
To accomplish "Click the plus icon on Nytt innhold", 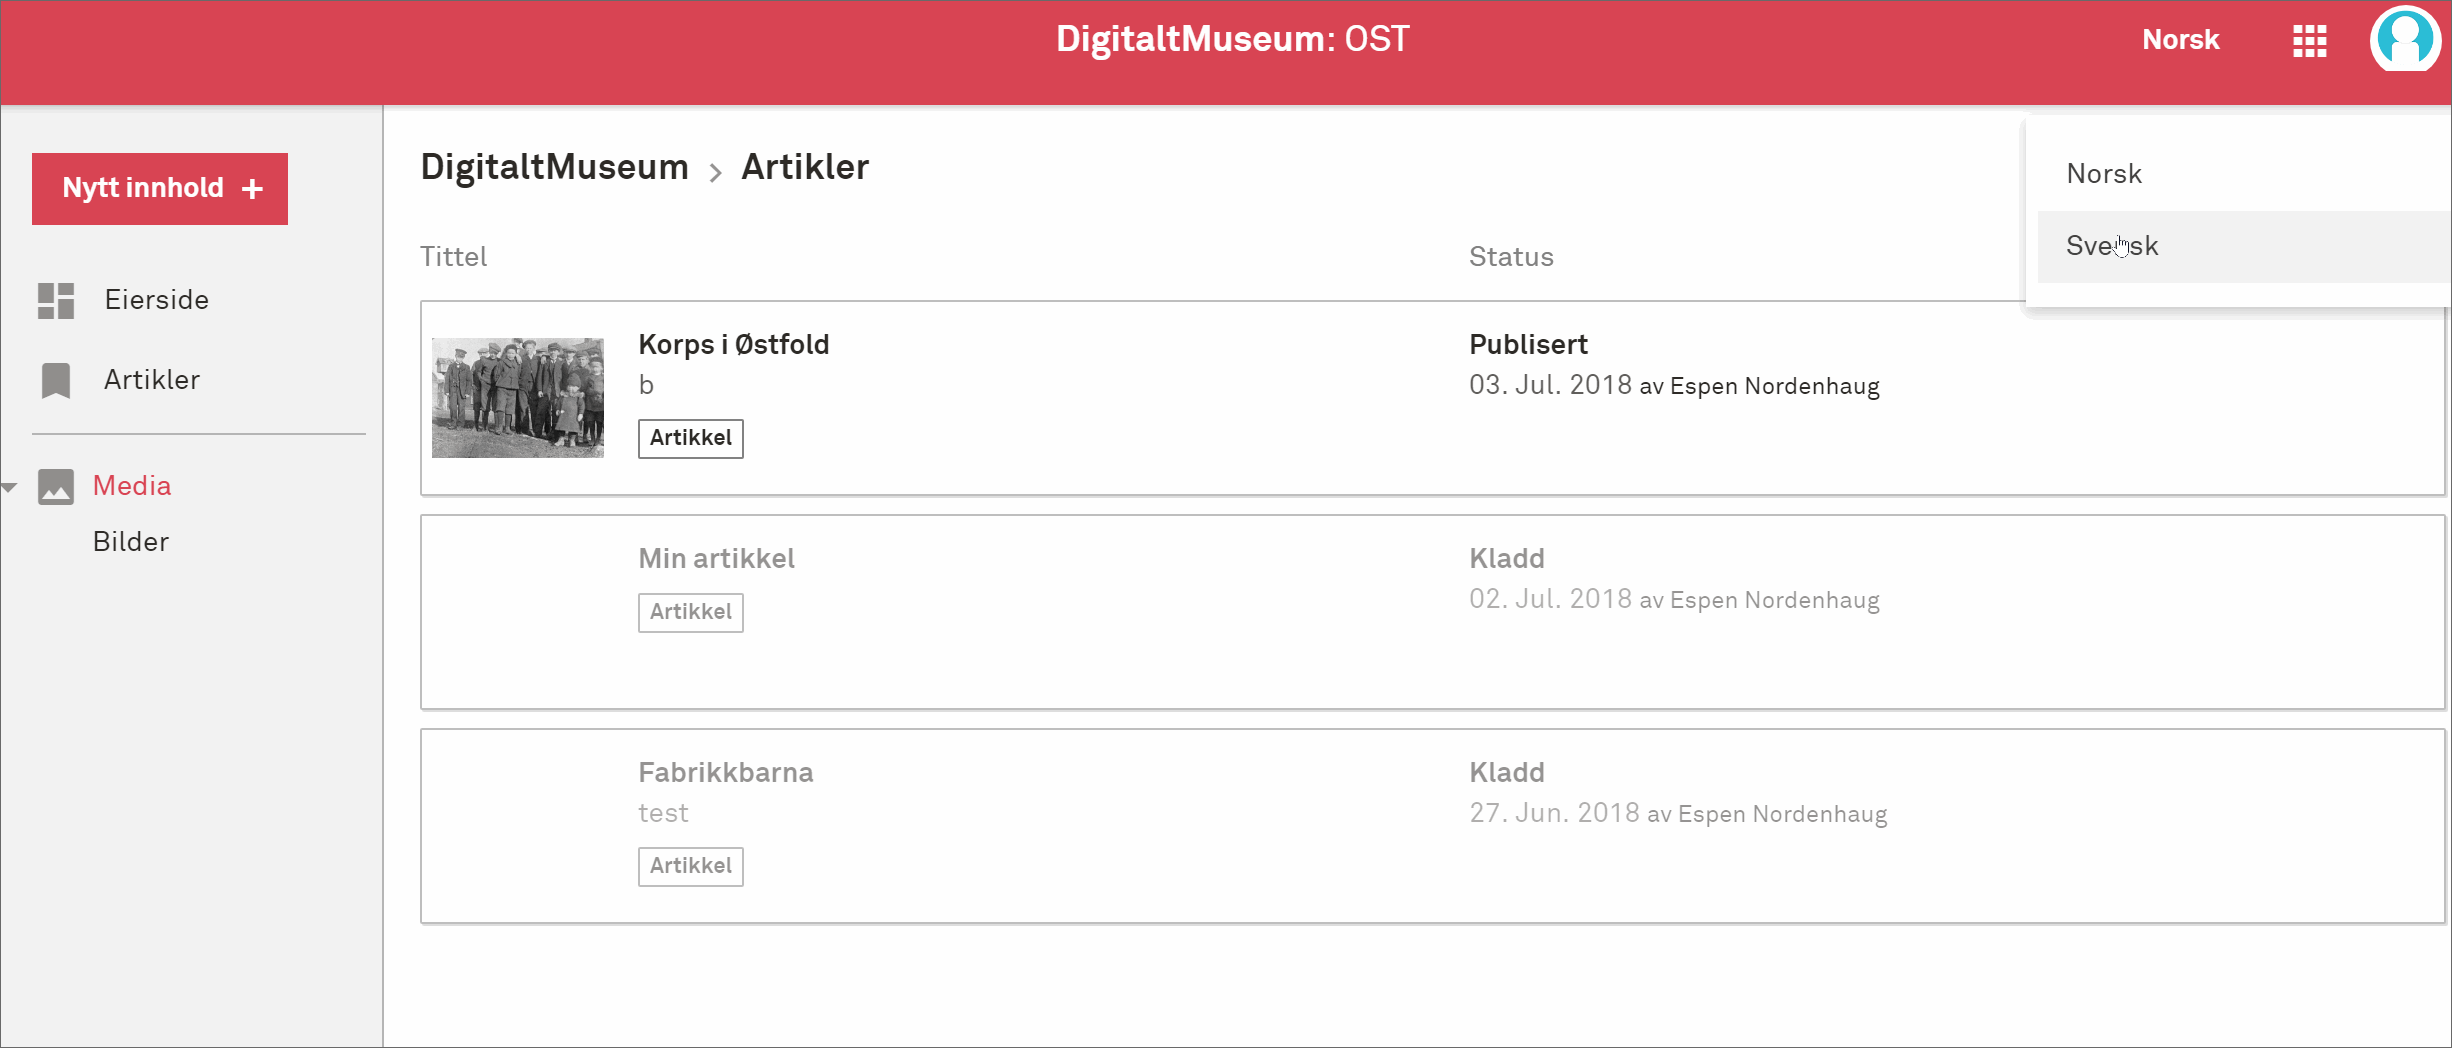I will [253, 189].
